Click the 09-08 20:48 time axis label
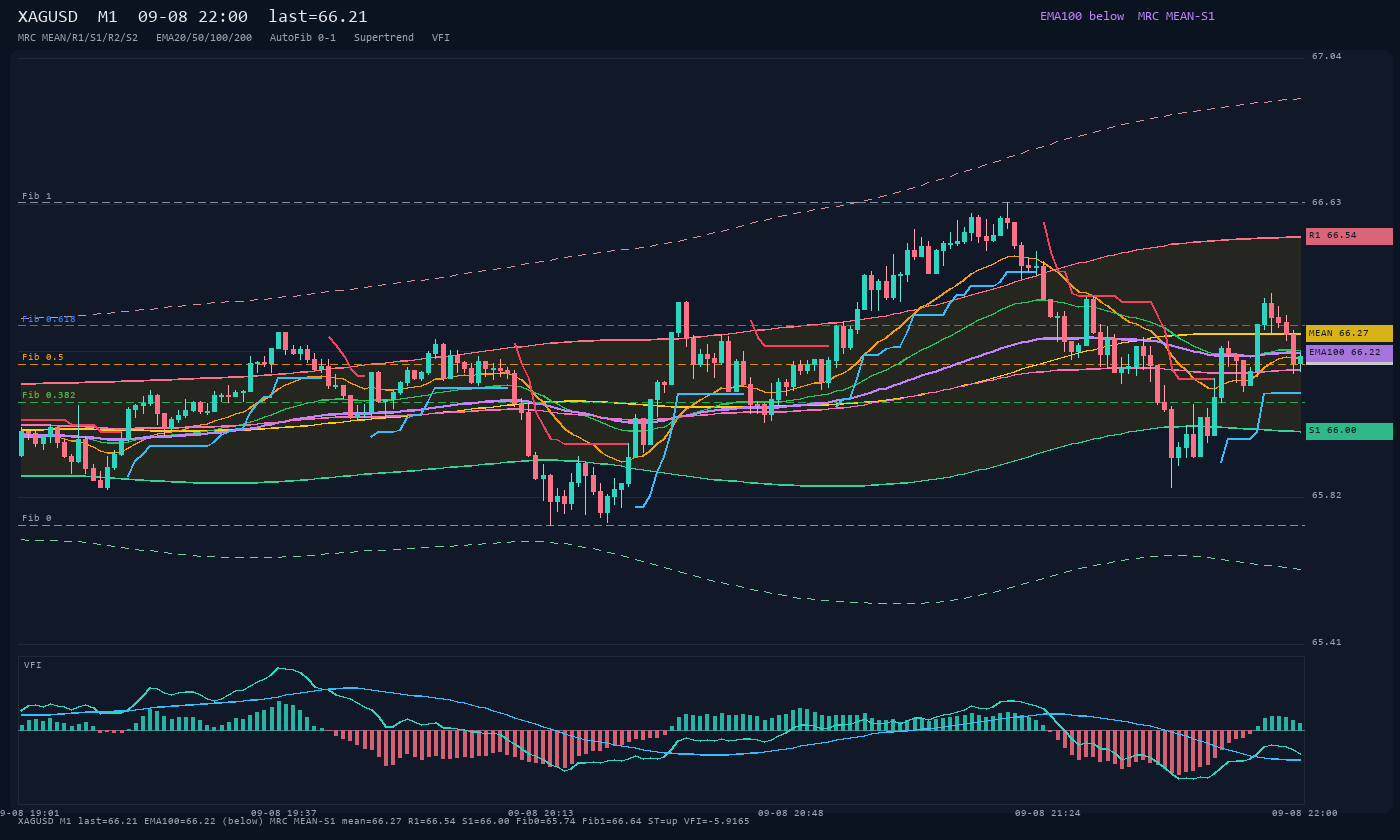This screenshot has width=1400, height=840. [x=791, y=813]
